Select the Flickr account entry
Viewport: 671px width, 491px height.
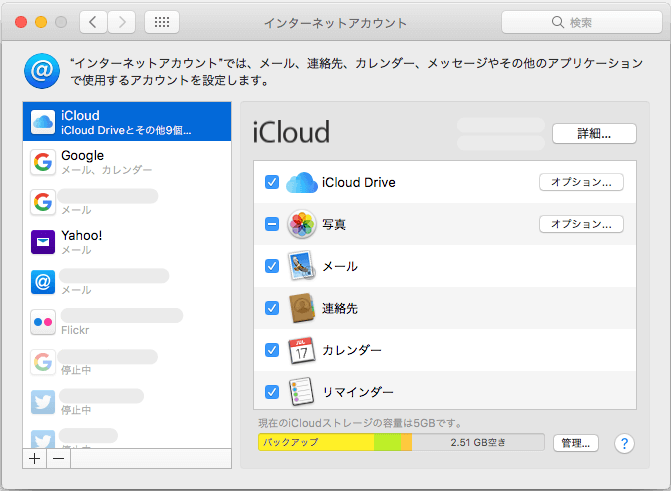click(127, 322)
